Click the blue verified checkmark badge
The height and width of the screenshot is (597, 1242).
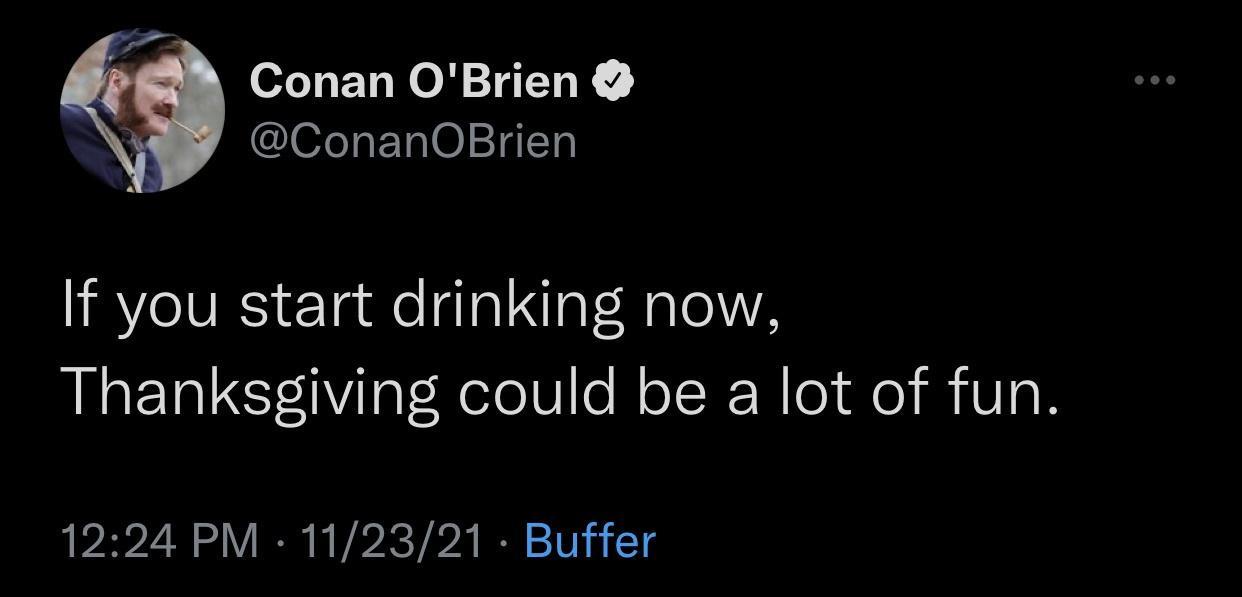(614, 81)
